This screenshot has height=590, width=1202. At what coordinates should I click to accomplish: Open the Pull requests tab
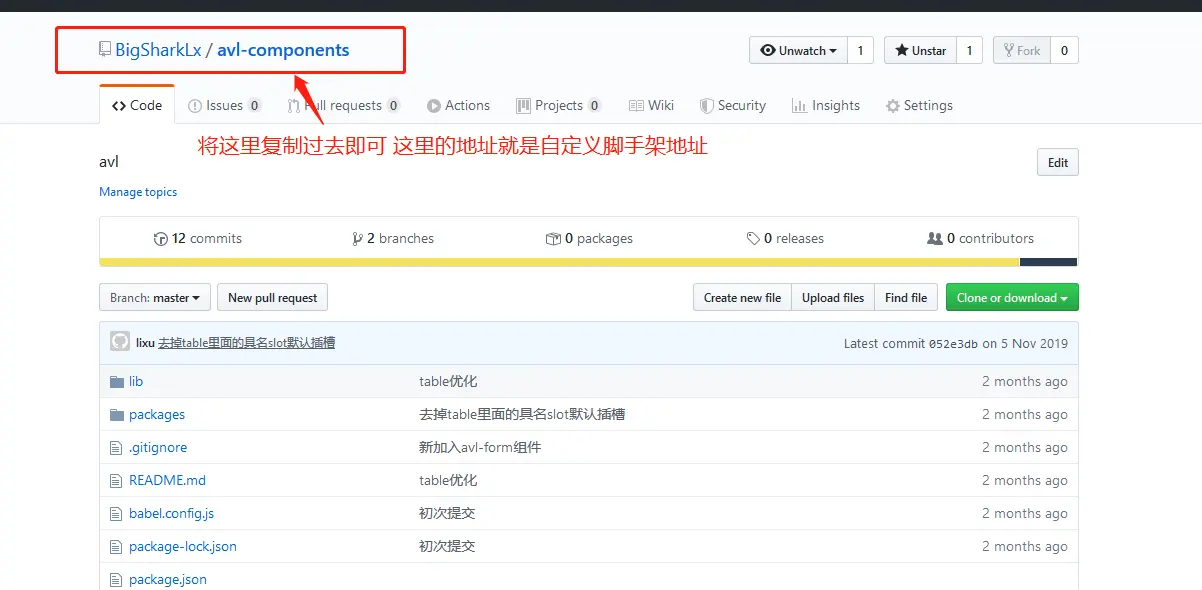(x=343, y=105)
